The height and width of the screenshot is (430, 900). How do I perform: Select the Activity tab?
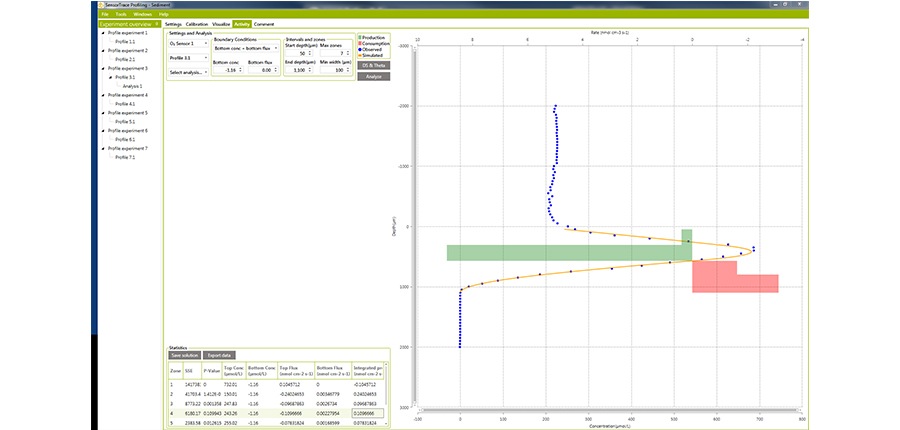[x=242, y=24]
